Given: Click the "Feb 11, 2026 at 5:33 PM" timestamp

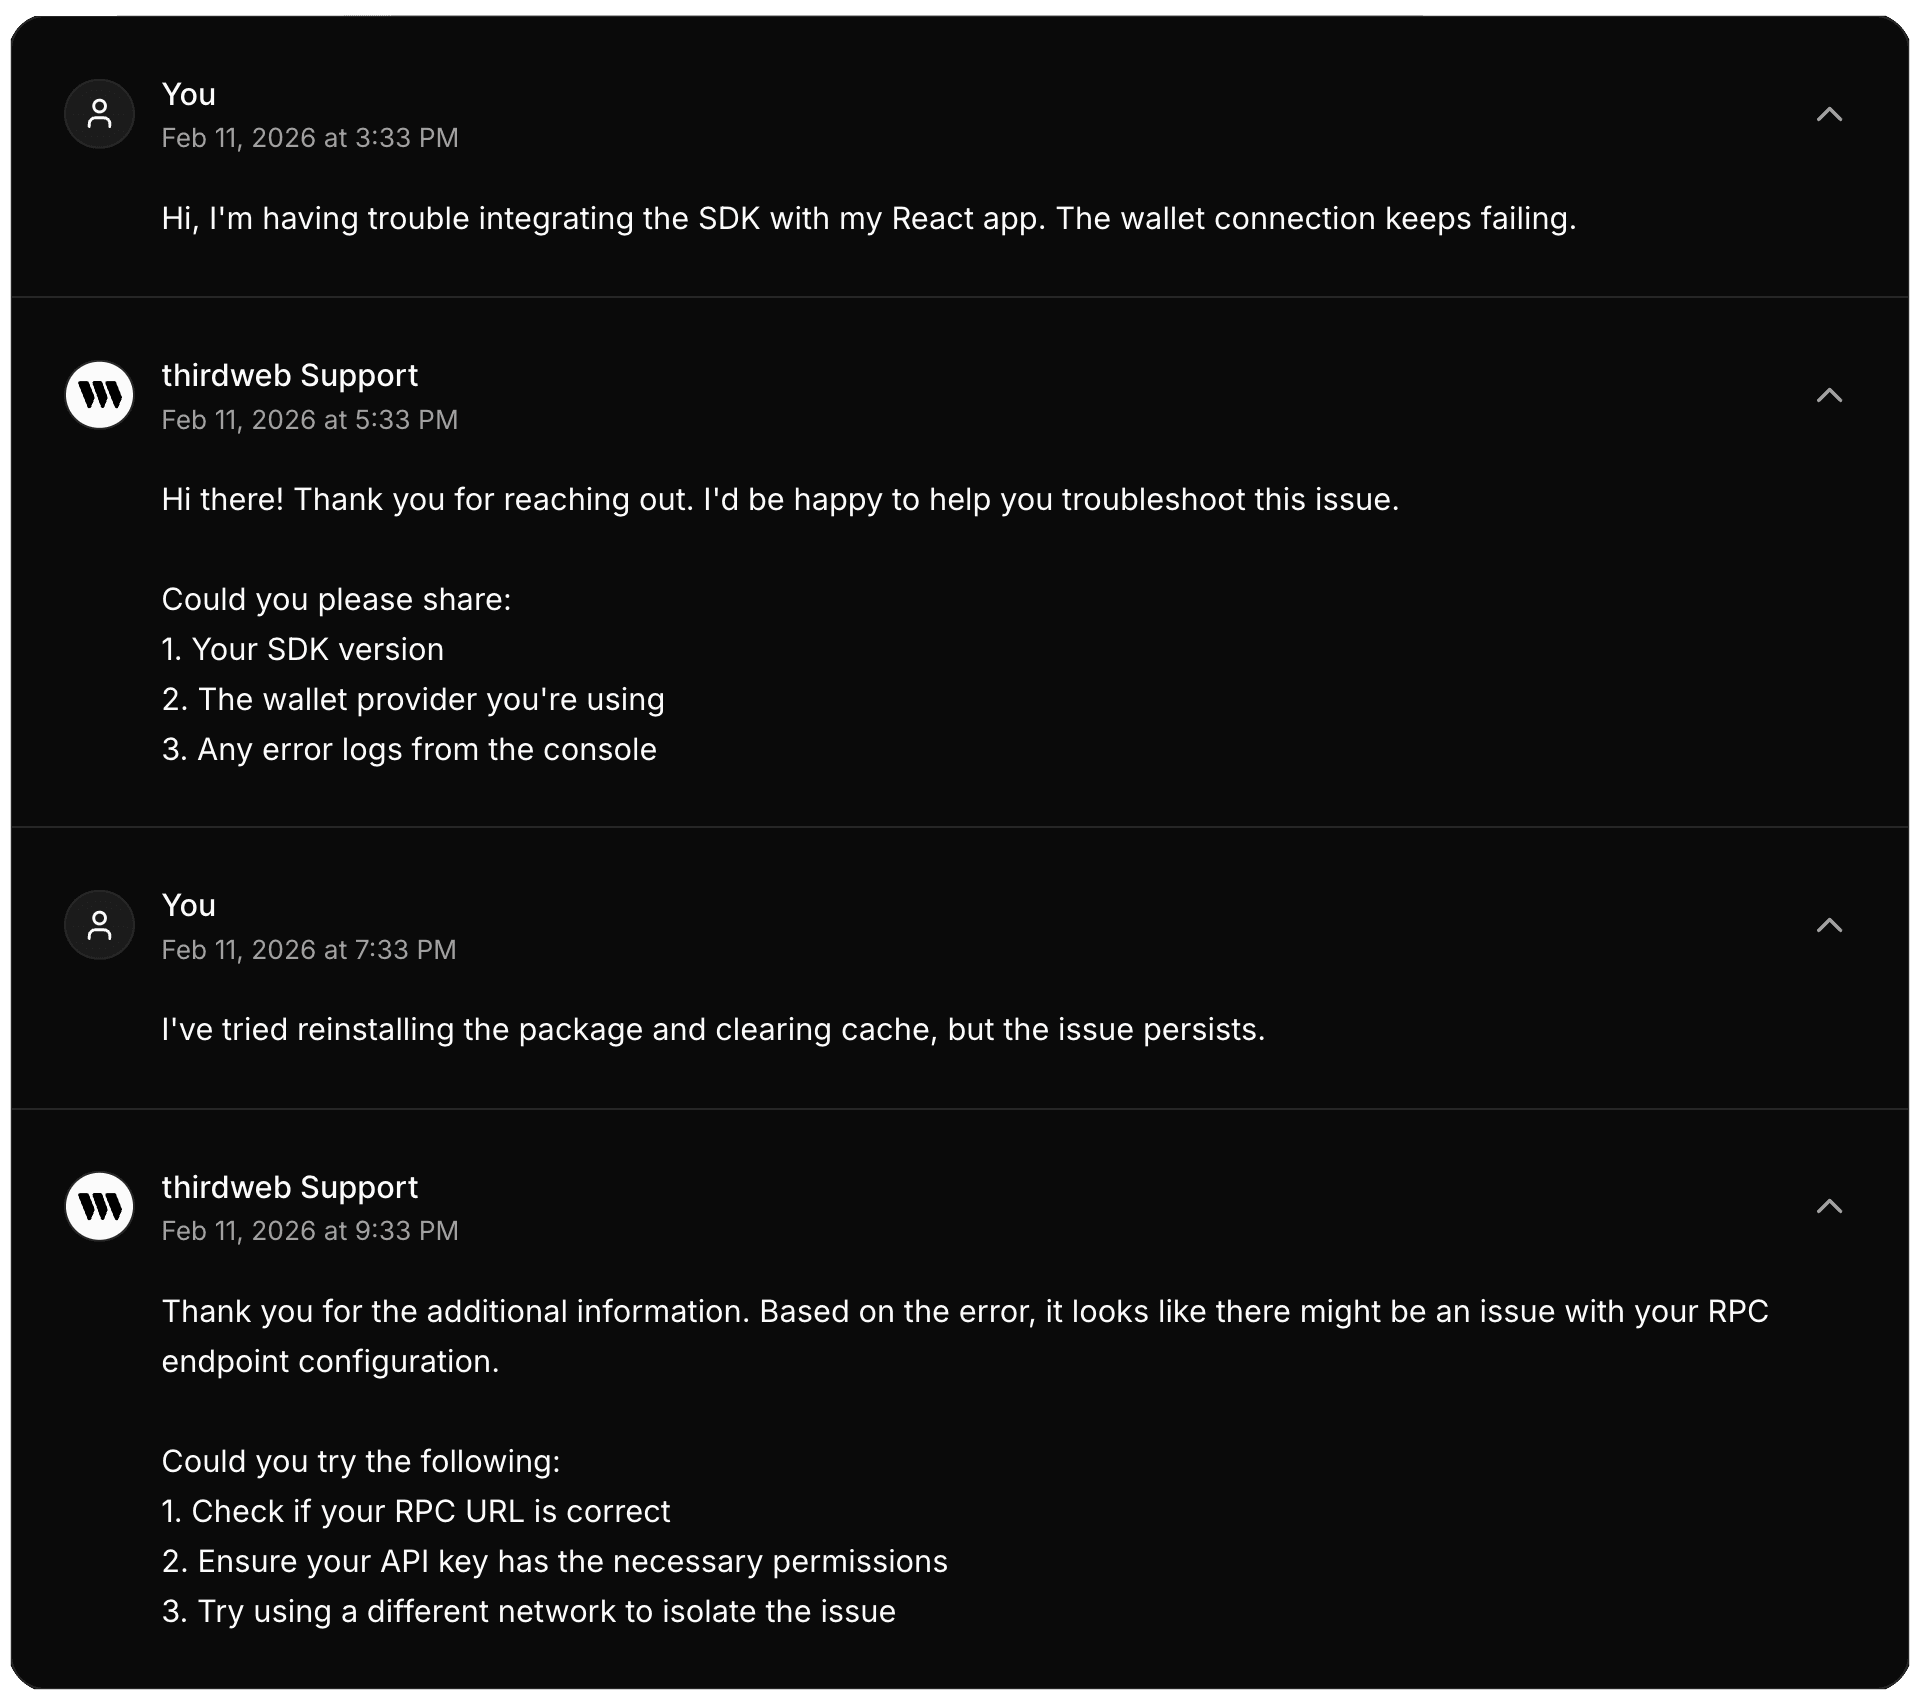Looking at the screenshot, I should pos(310,420).
